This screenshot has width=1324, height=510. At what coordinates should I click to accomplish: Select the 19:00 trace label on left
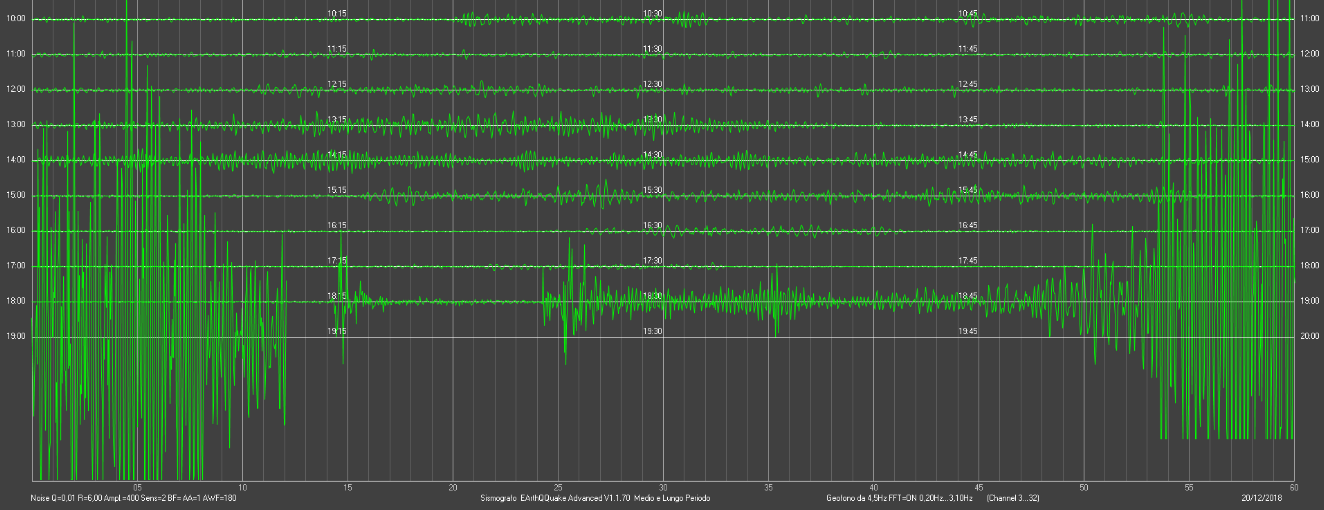(15, 337)
